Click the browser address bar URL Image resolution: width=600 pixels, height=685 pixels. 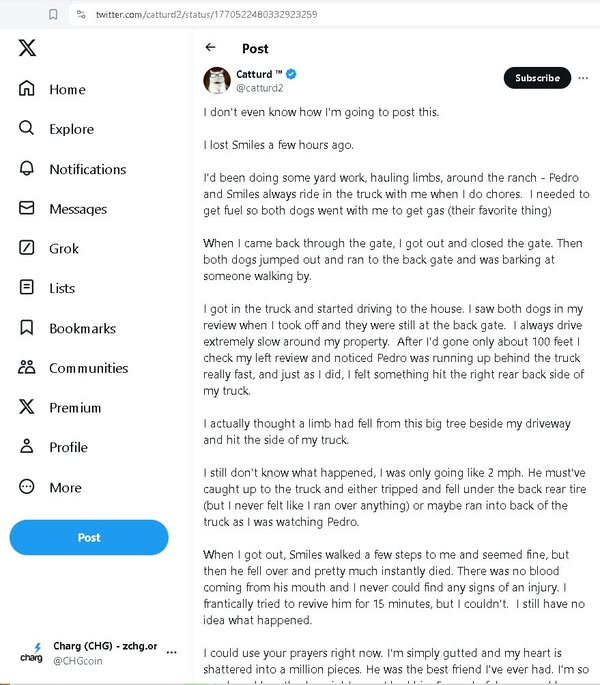[x=206, y=14]
